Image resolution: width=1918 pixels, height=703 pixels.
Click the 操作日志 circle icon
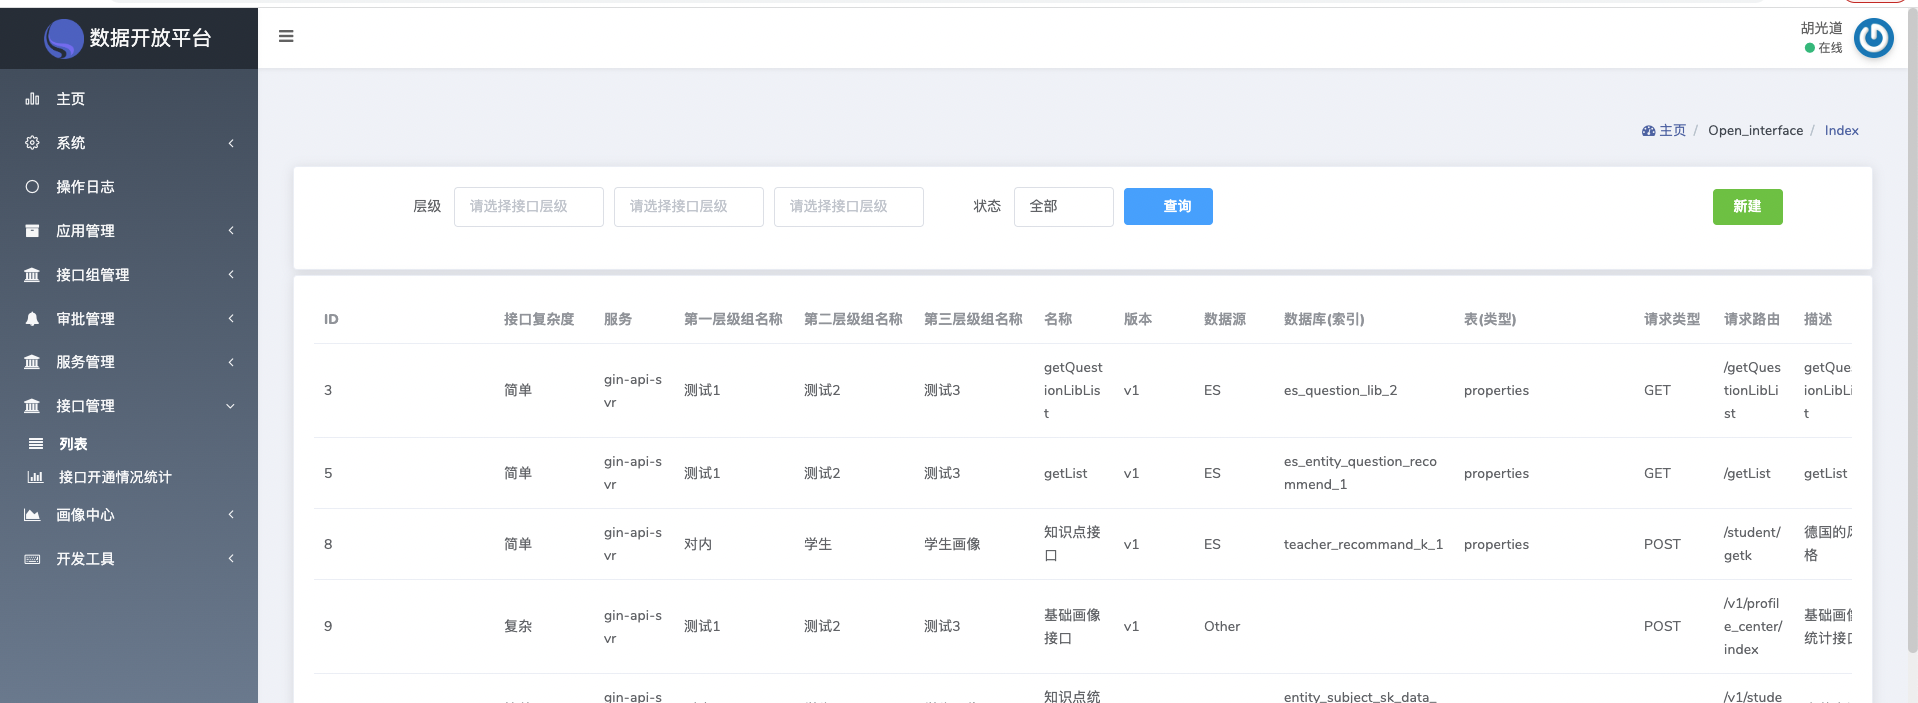tap(32, 187)
